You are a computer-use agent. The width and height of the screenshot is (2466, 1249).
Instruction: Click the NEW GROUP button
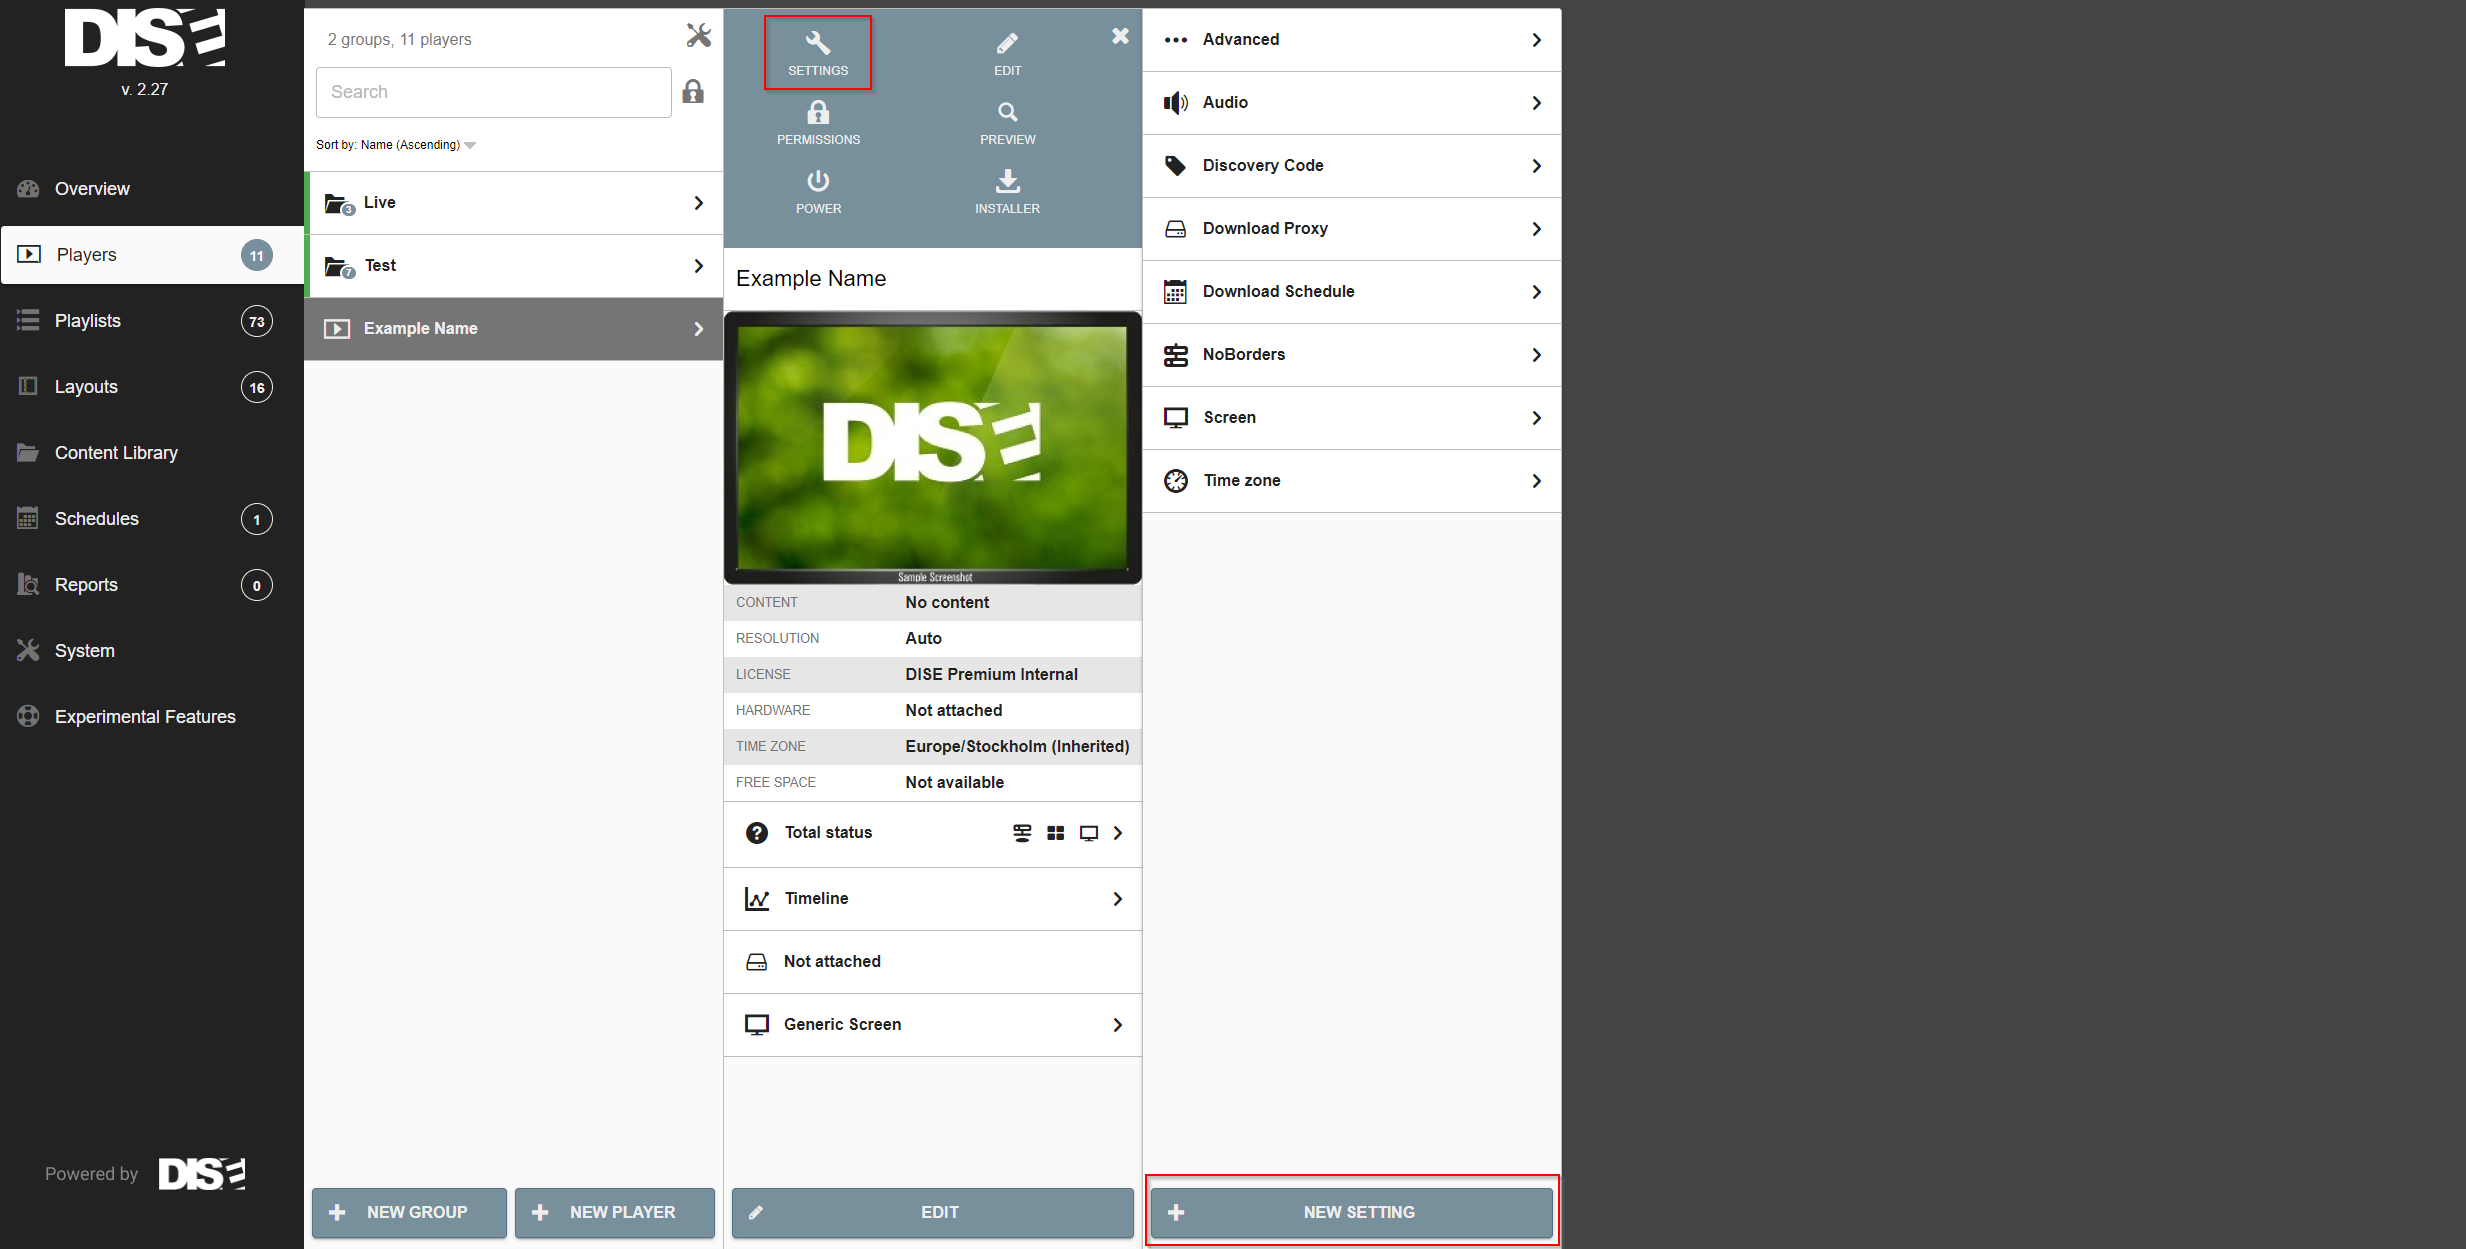coord(408,1212)
